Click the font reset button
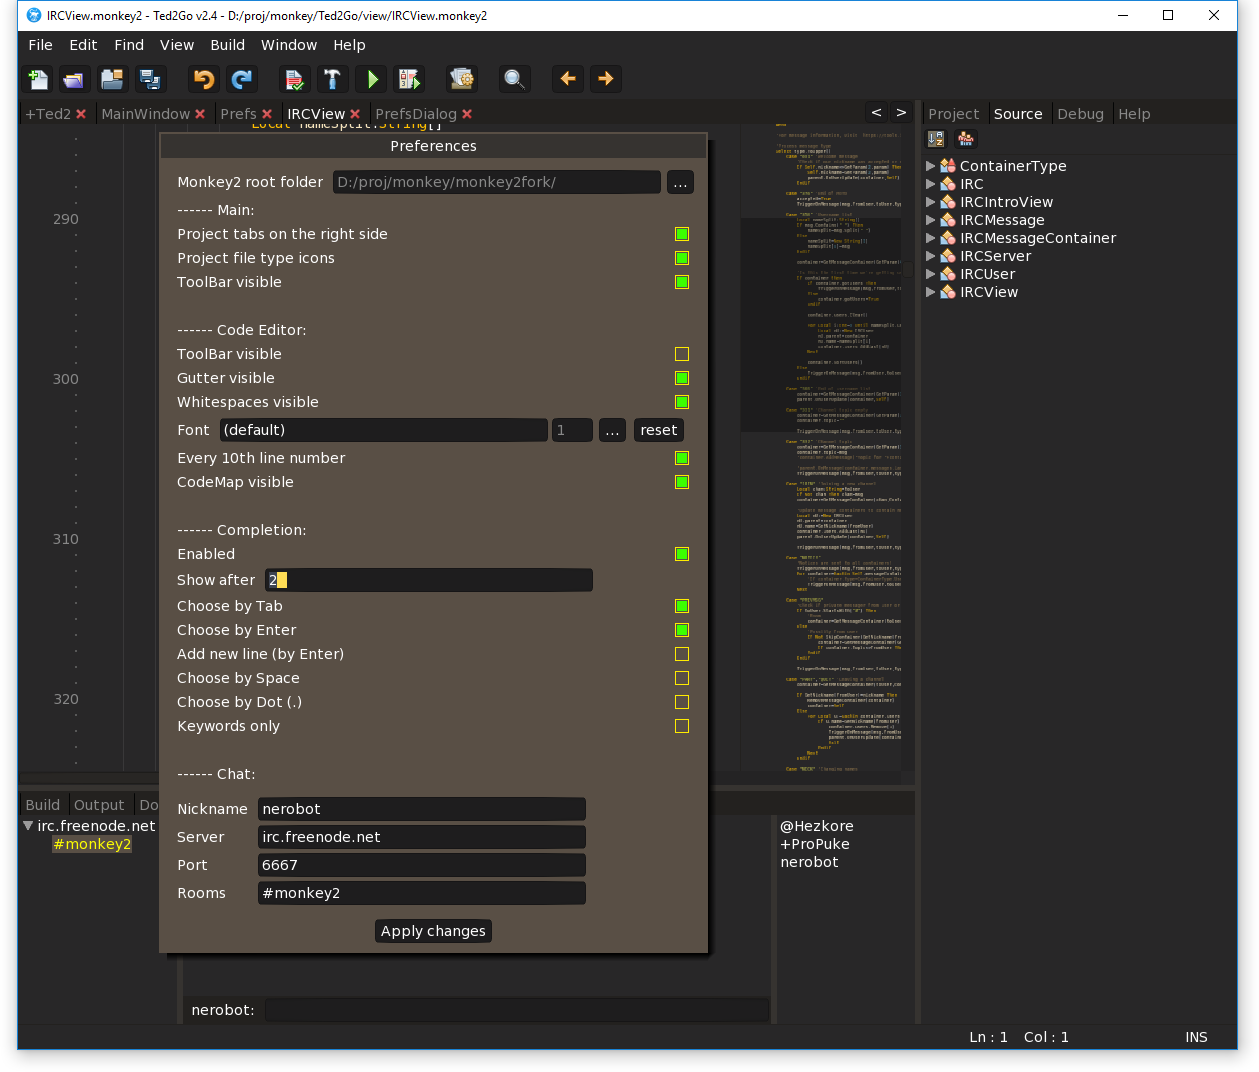Image resolution: width=1259 pixels, height=1072 pixels. 659,430
